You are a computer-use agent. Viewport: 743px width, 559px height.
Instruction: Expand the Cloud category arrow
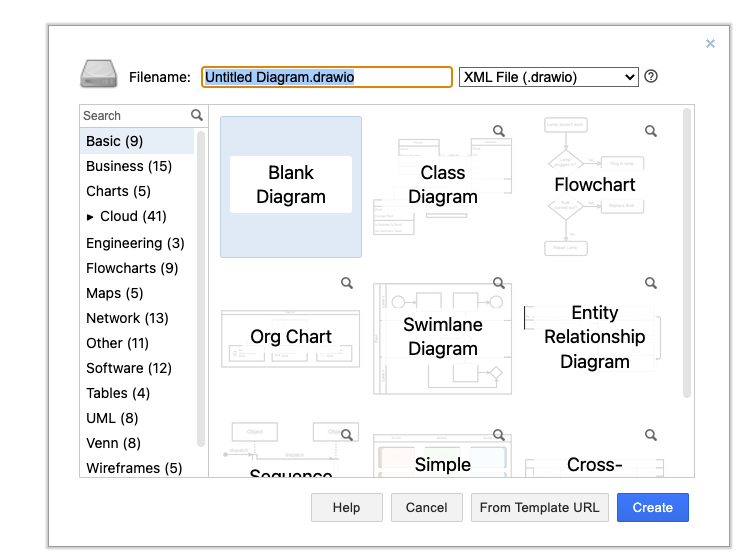[91, 217]
